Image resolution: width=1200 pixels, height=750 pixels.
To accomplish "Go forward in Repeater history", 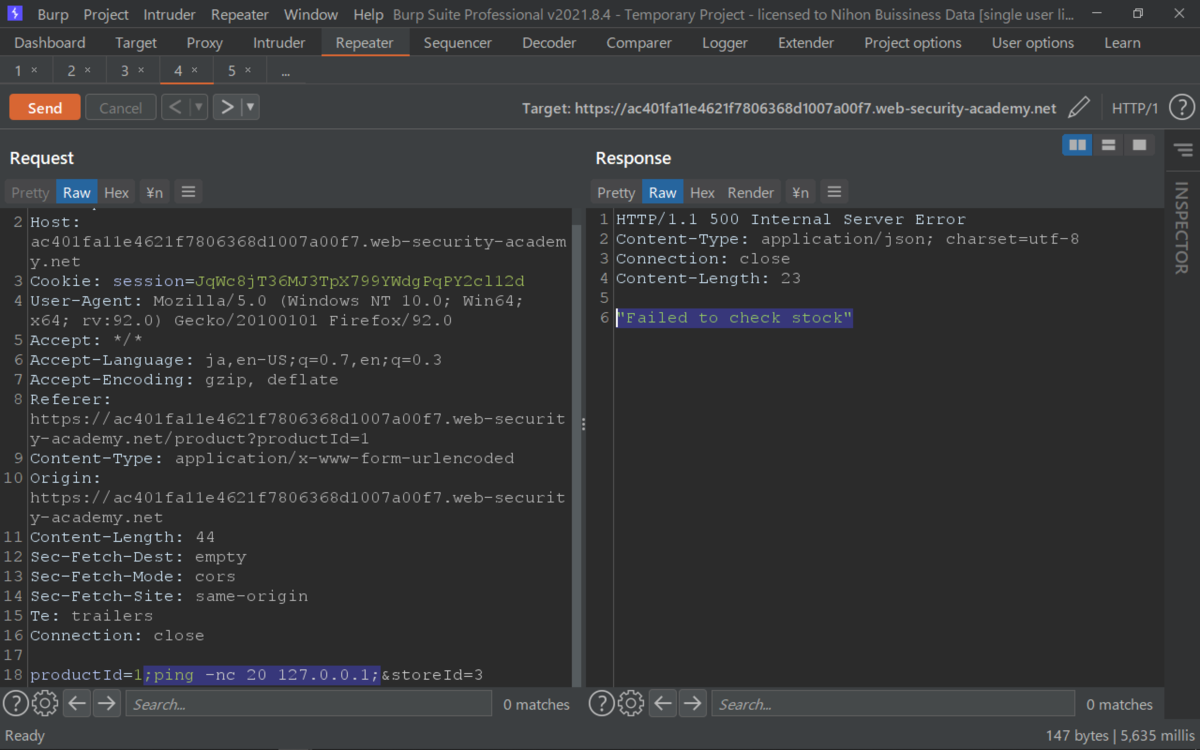I will [x=227, y=107].
